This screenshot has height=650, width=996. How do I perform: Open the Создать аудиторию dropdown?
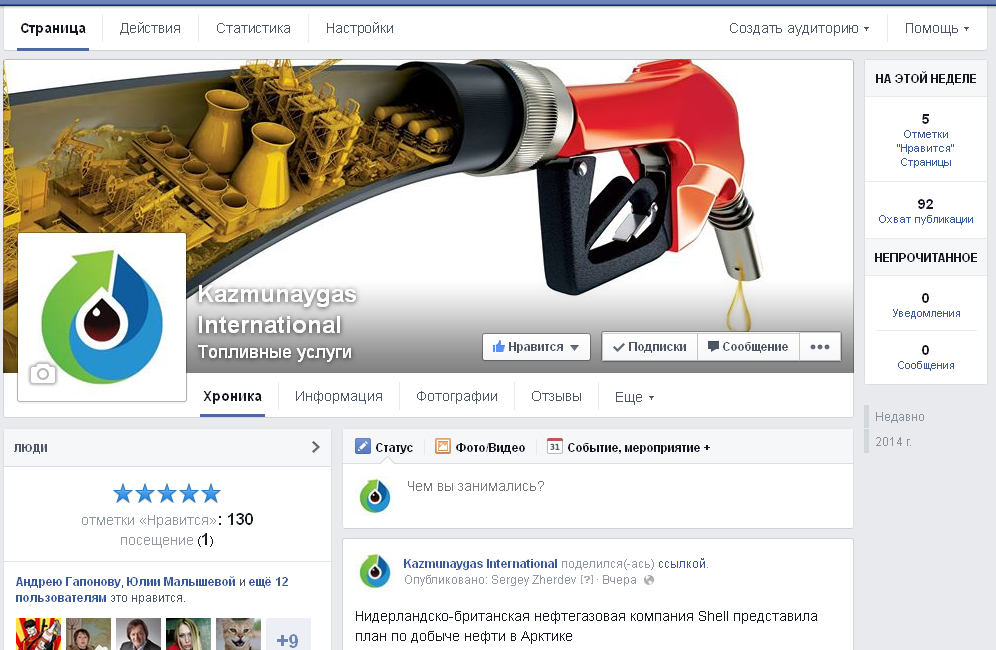pyautogui.click(x=799, y=29)
